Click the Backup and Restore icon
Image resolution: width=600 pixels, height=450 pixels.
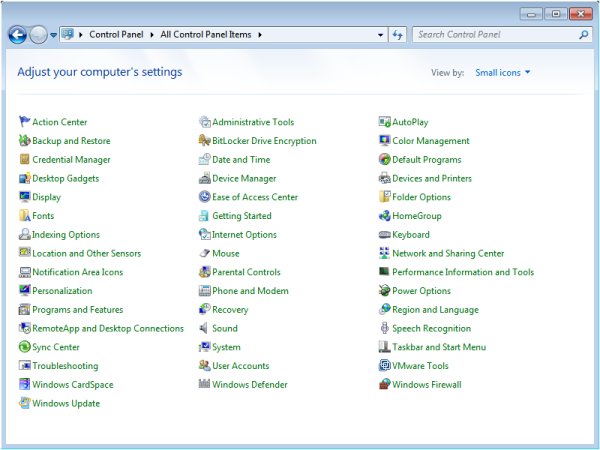[x=24, y=140]
